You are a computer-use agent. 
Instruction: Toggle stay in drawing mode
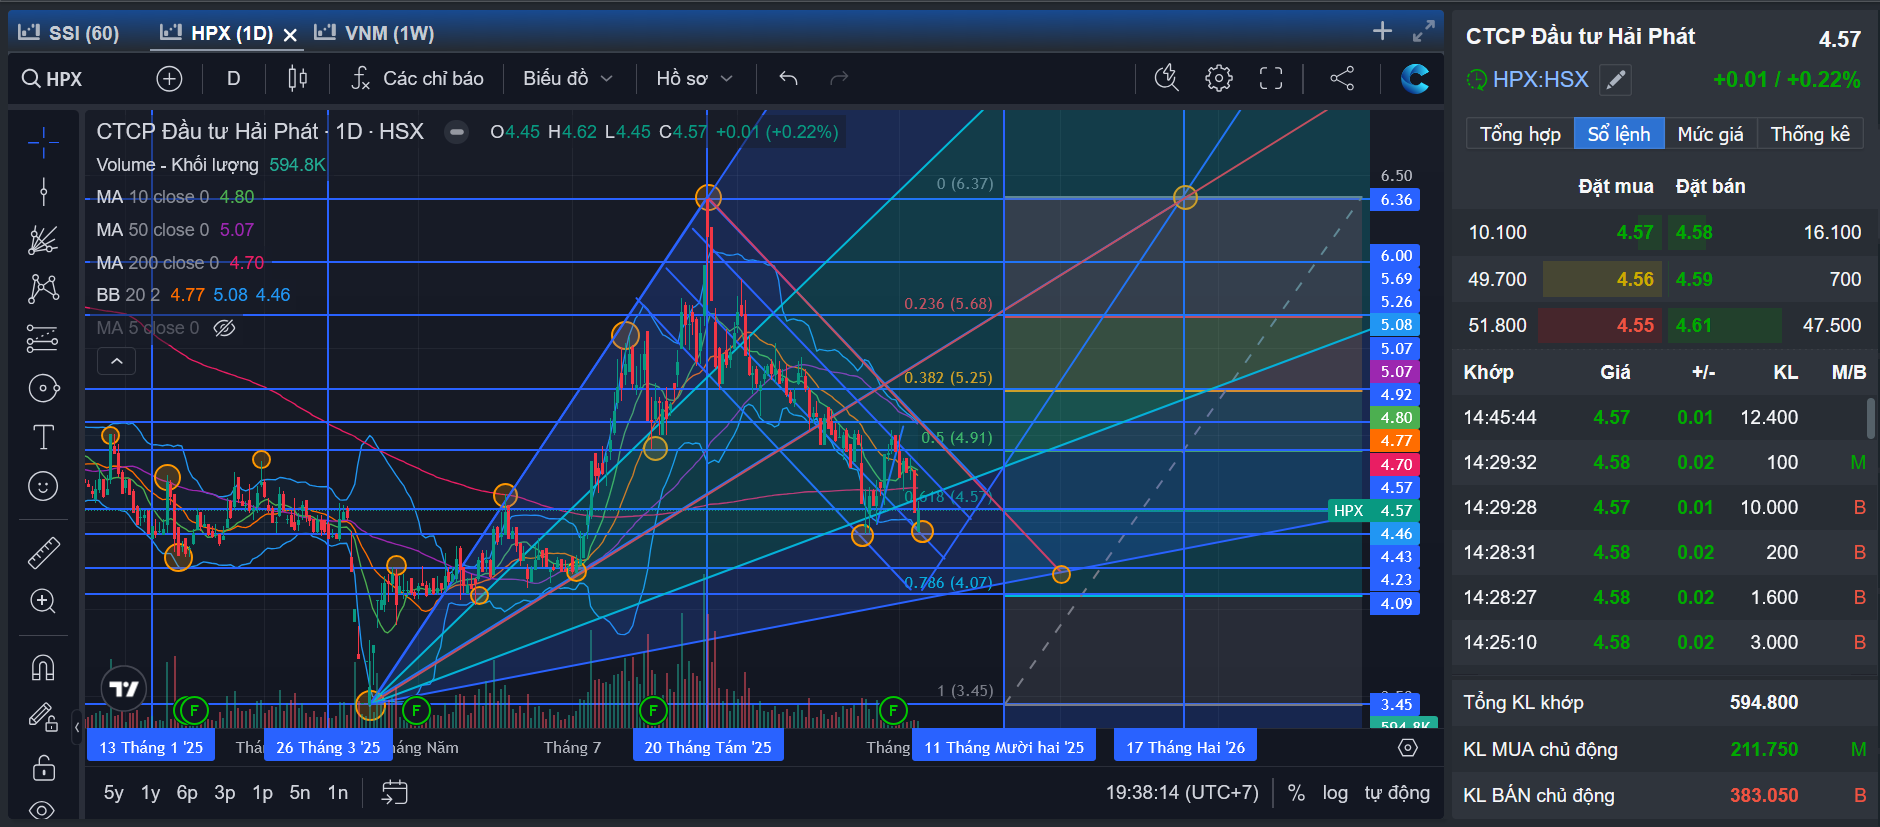coord(43,717)
